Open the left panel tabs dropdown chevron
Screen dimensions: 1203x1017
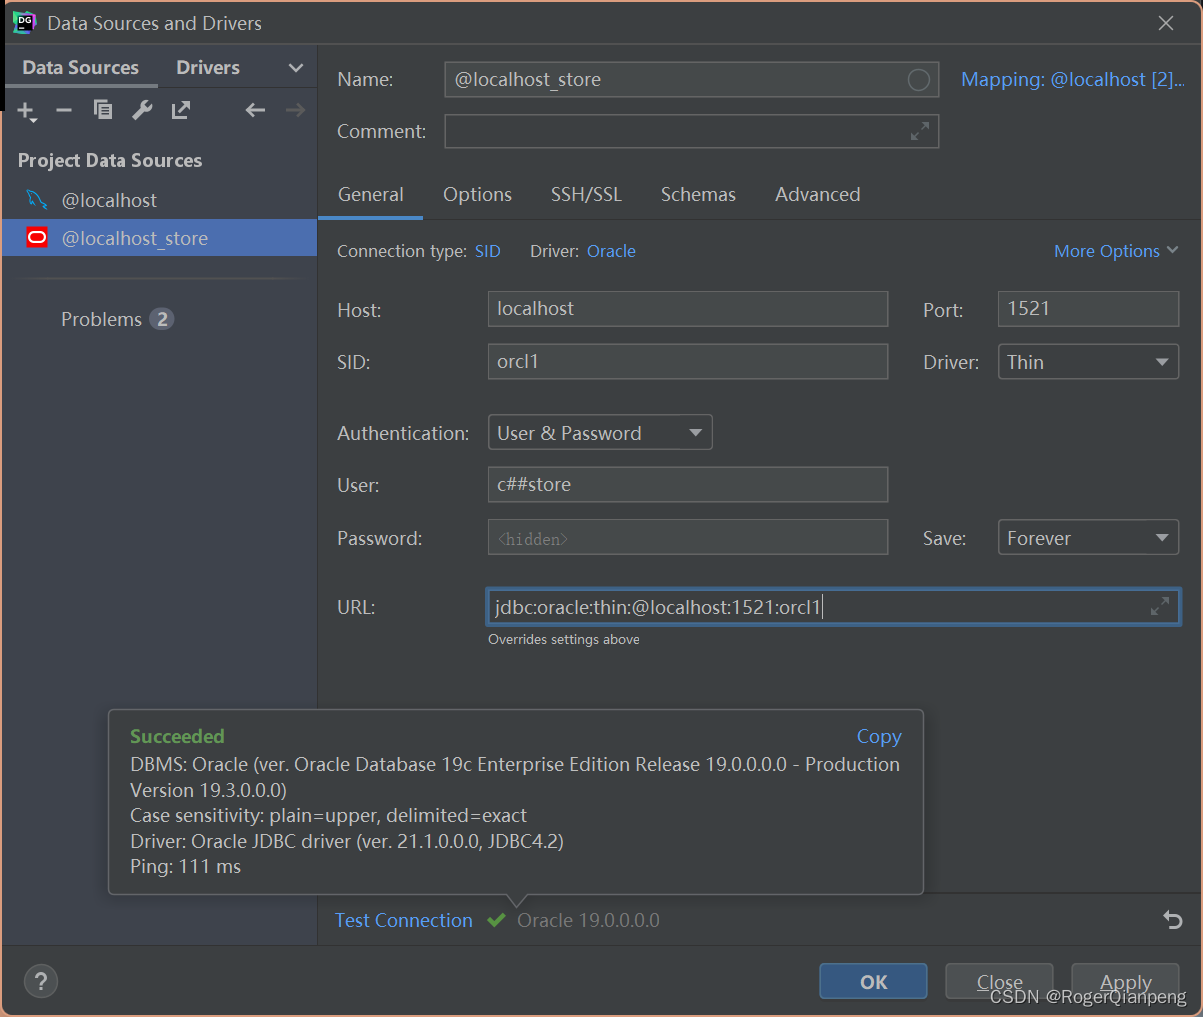pos(296,68)
